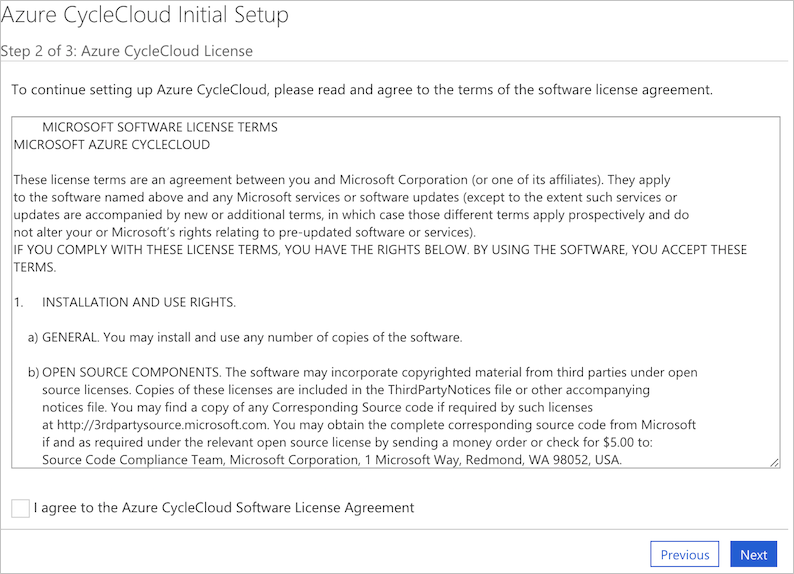
Task: Click the 'ThirdPartyNotices file' line in license
Action: click(x=345, y=389)
